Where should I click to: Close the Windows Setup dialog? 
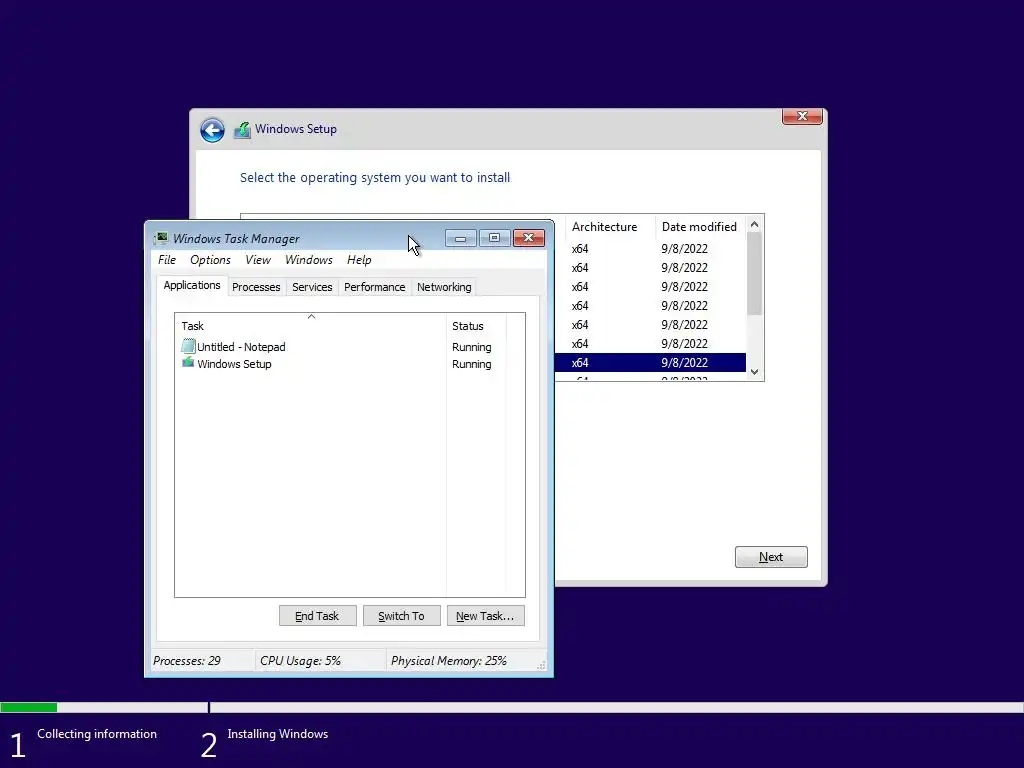pyautogui.click(x=802, y=116)
